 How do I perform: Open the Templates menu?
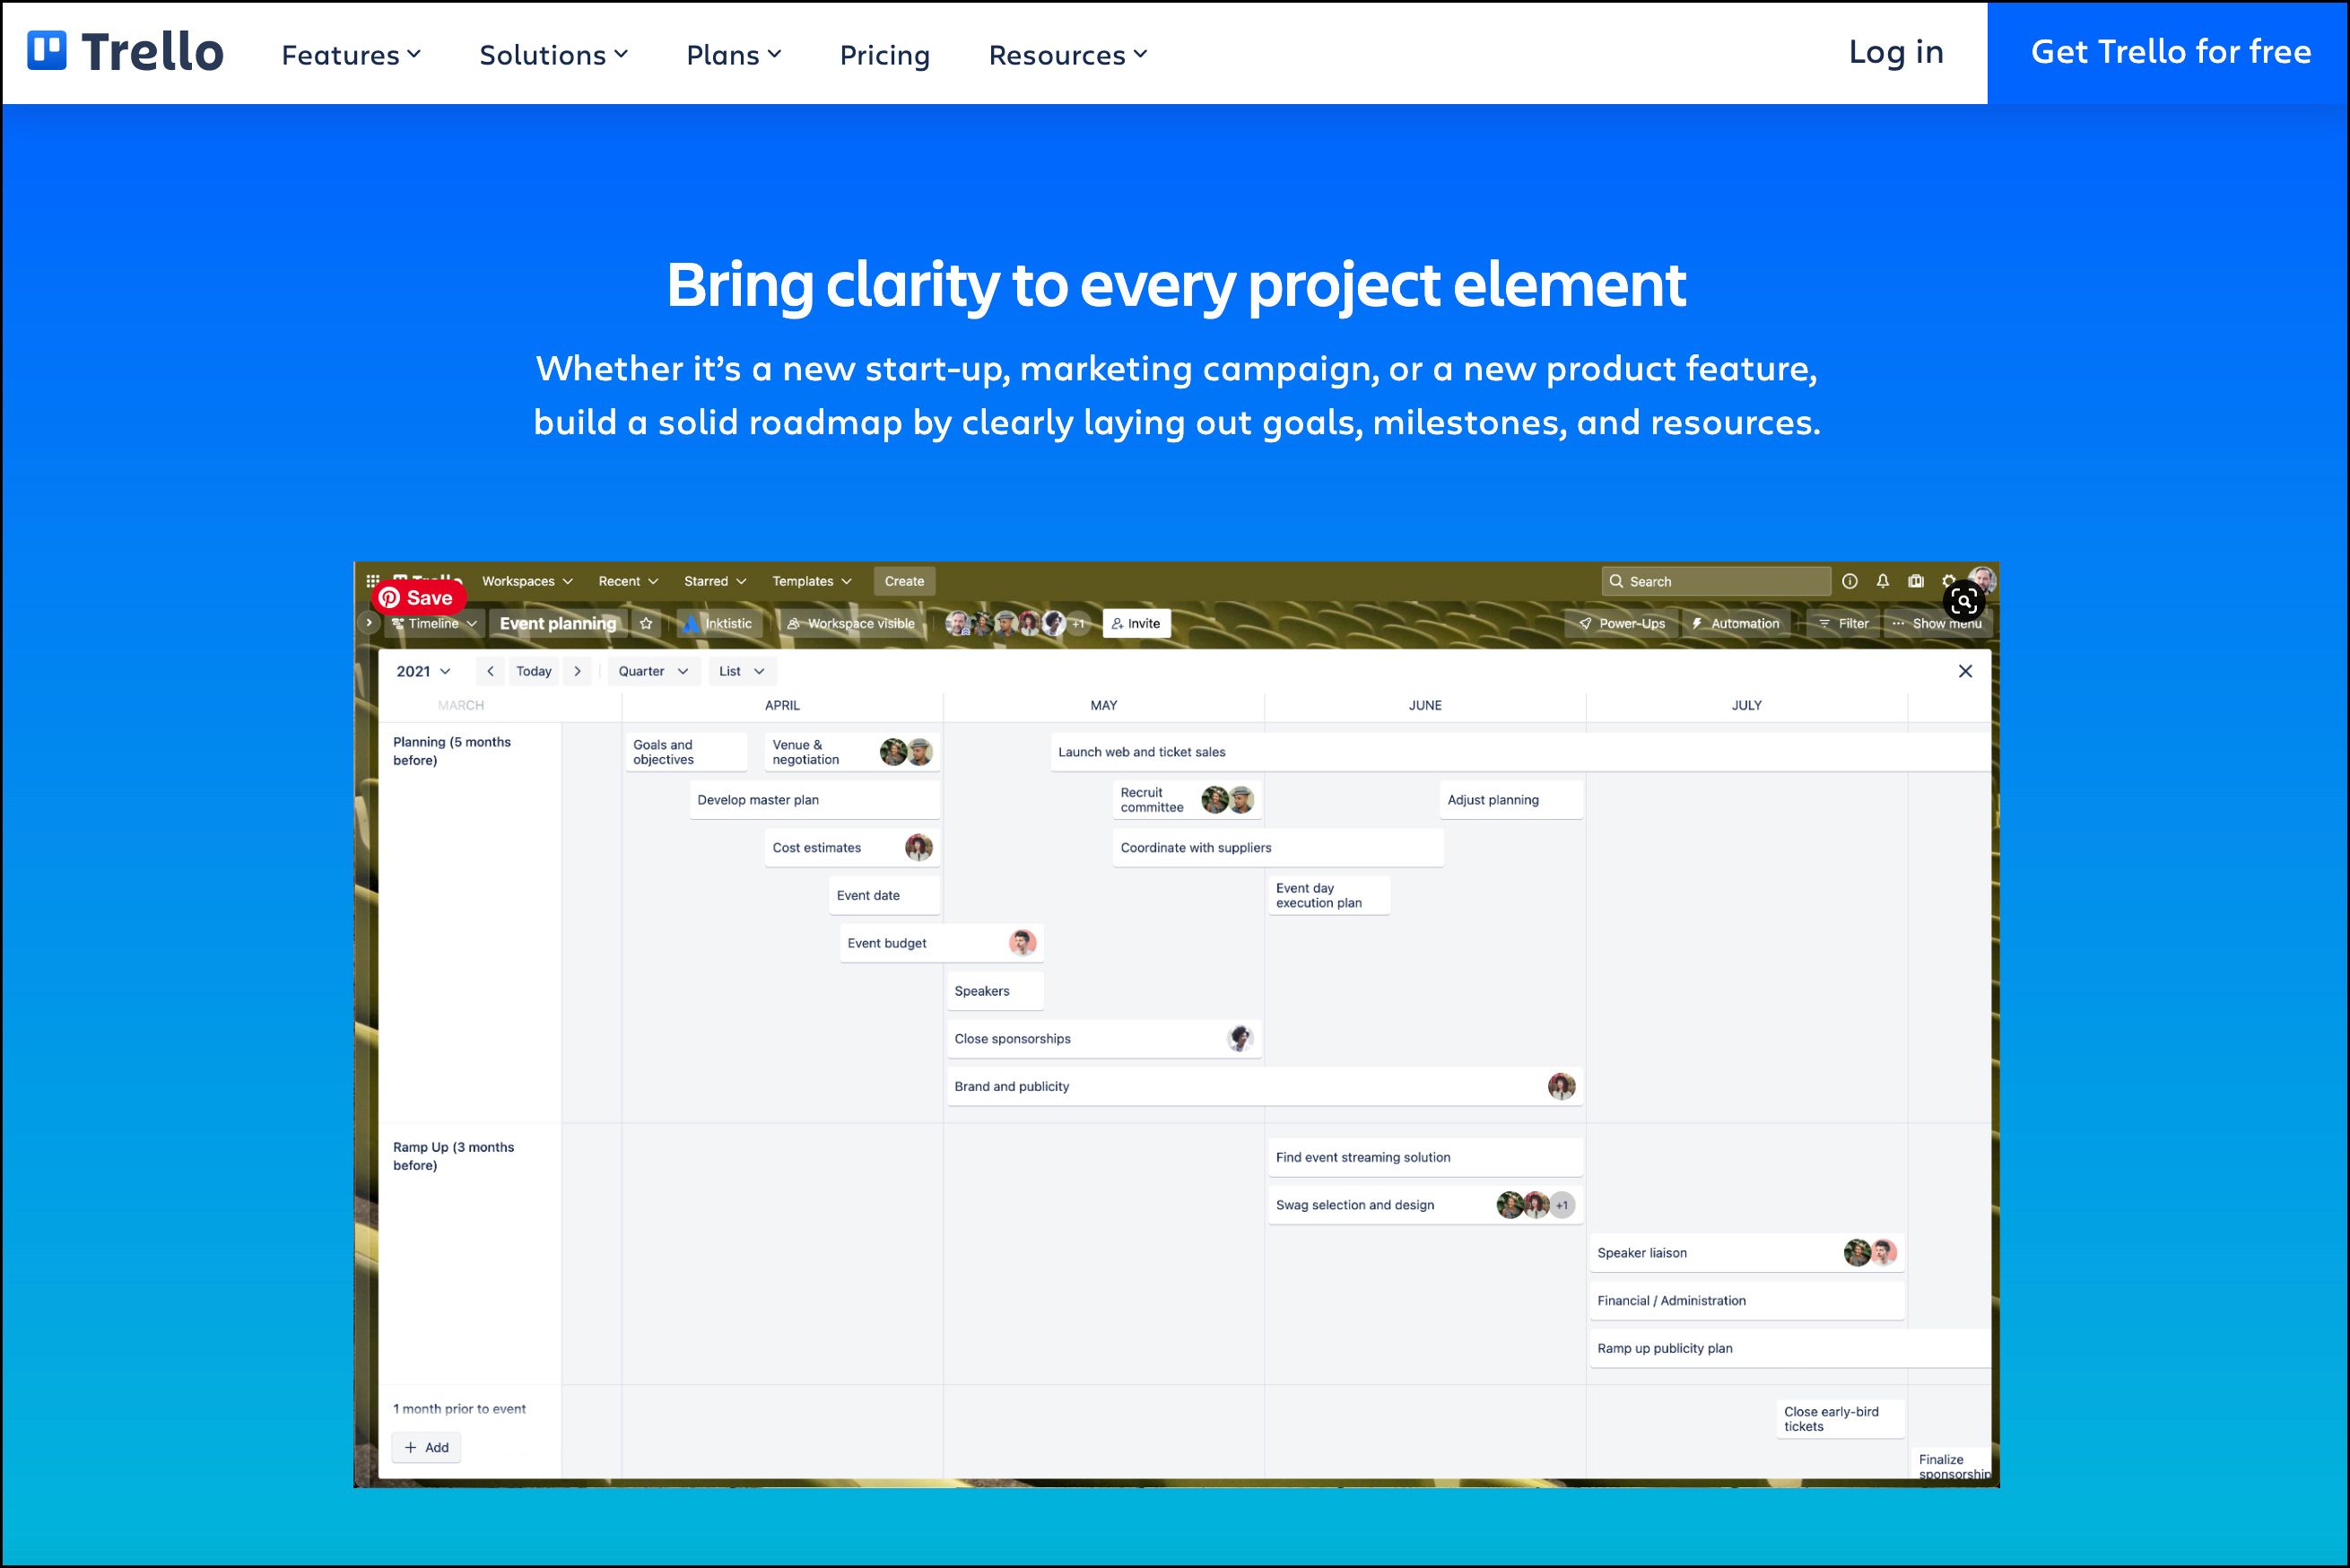pyautogui.click(x=812, y=581)
